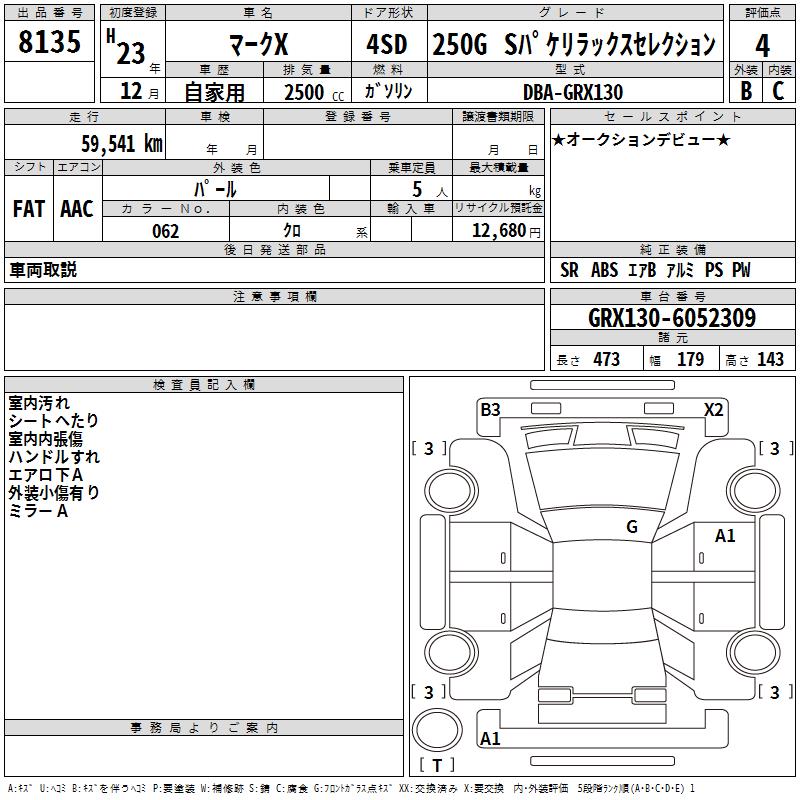The height and width of the screenshot is (800, 800).
Task: Select the [T] spare tire marker
Action: tap(436, 766)
